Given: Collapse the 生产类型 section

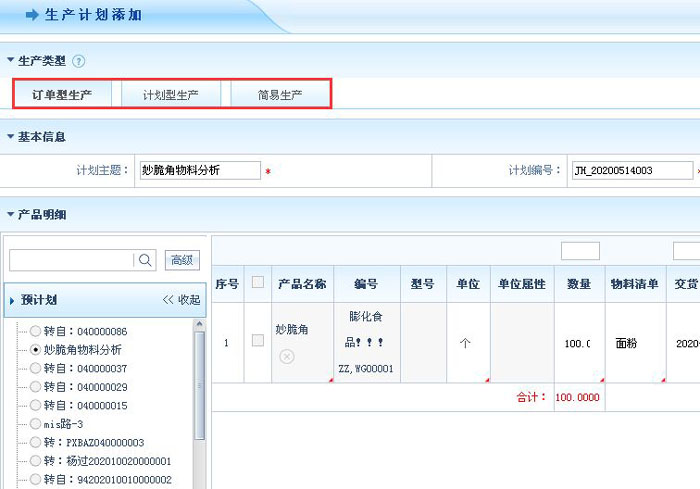Looking at the screenshot, I should pos(10,61).
